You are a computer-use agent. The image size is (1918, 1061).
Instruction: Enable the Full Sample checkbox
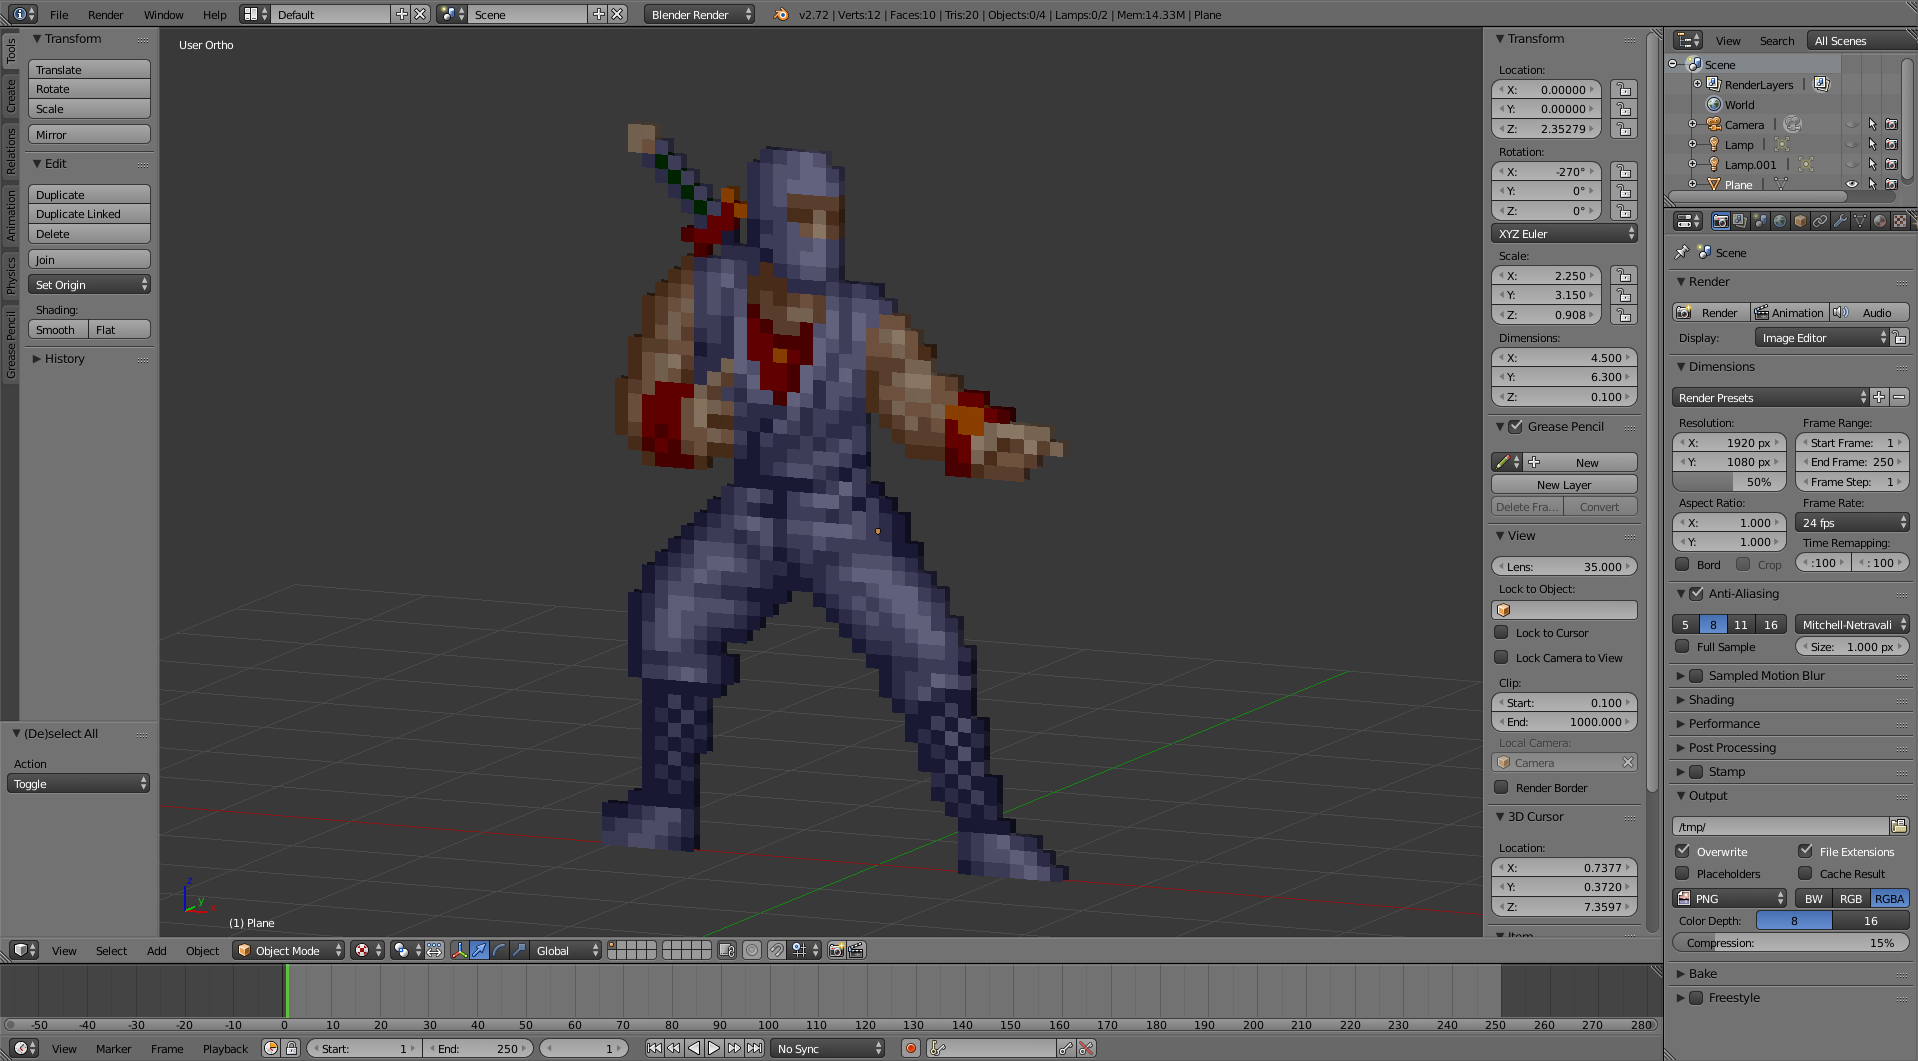(1683, 647)
